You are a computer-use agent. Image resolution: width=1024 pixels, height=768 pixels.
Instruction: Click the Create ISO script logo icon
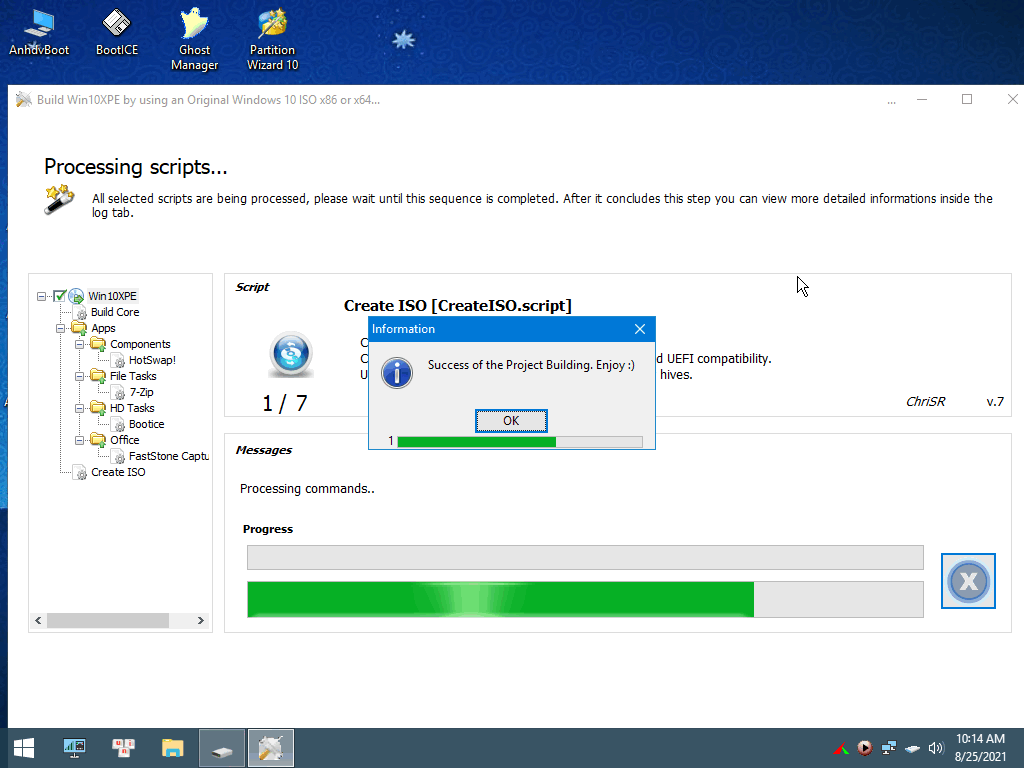click(x=291, y=354)
